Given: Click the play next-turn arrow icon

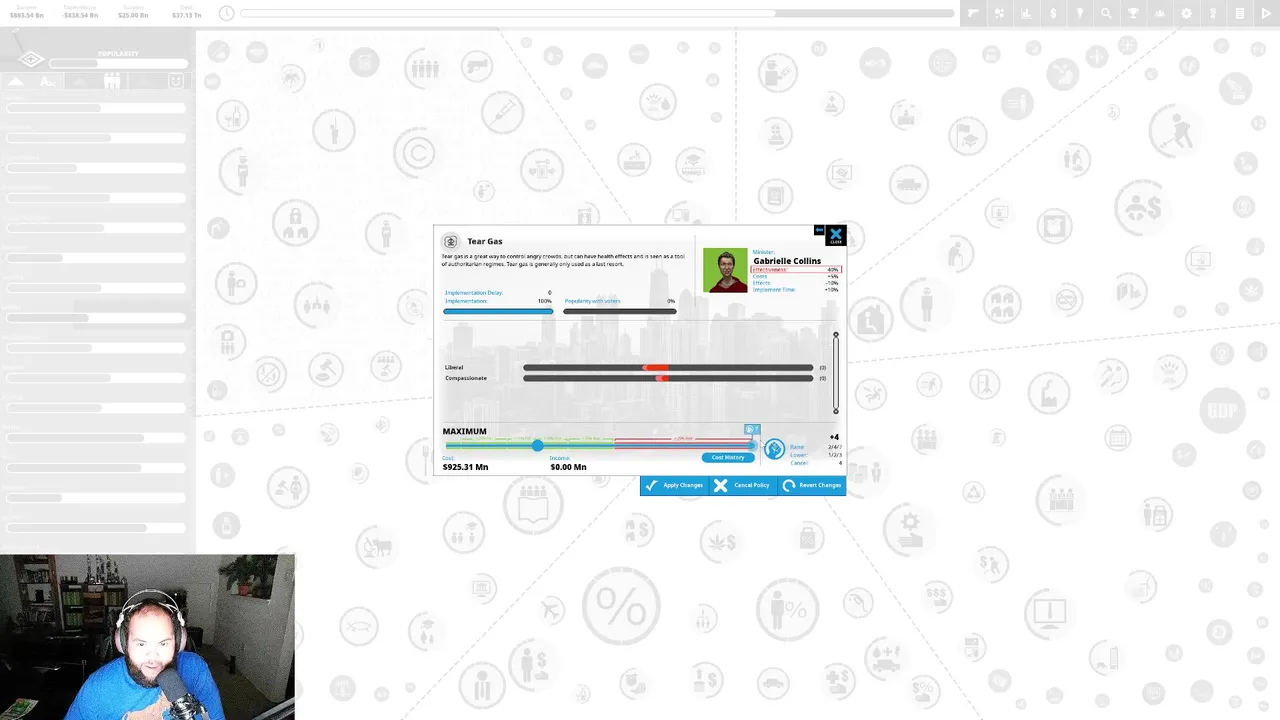Looking at the screenshot, I should coord(1267,14).
